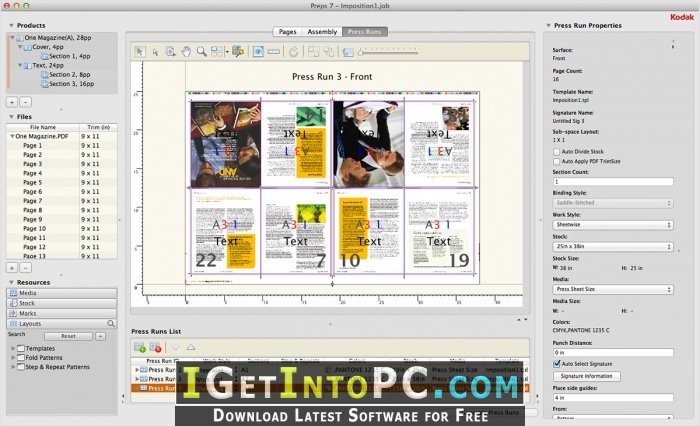The height and width of the screenshot is (426, 700).
Task: Open the layout view dropdown arrow
Action: click(227, 52)
